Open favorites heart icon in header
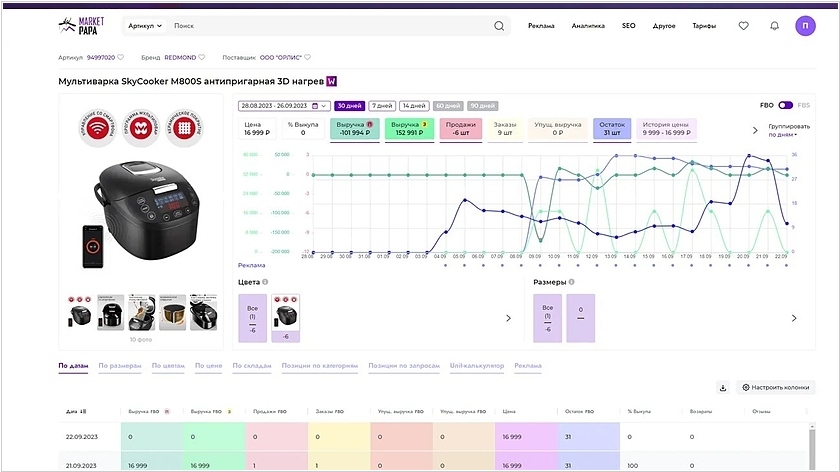The image size is (840, 472). [744, 26]
